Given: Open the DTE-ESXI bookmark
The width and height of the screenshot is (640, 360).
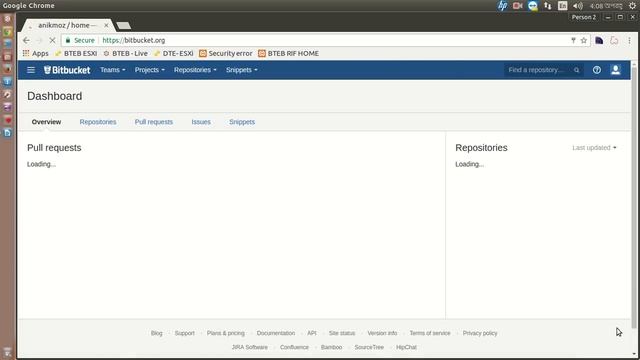Looking at the screenshot, I should tap(173, 53).
